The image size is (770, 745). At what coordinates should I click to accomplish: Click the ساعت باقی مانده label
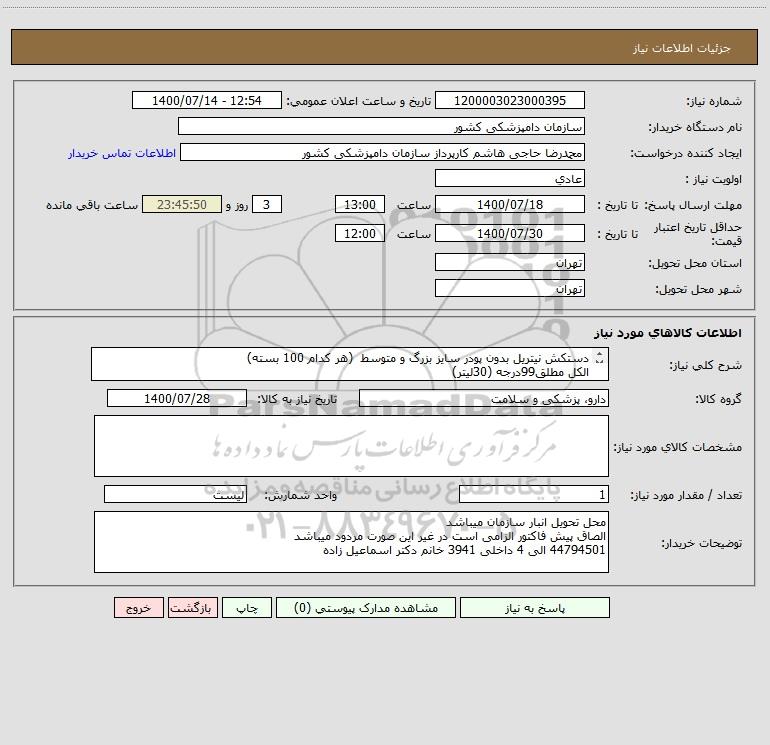coord(92,205)
